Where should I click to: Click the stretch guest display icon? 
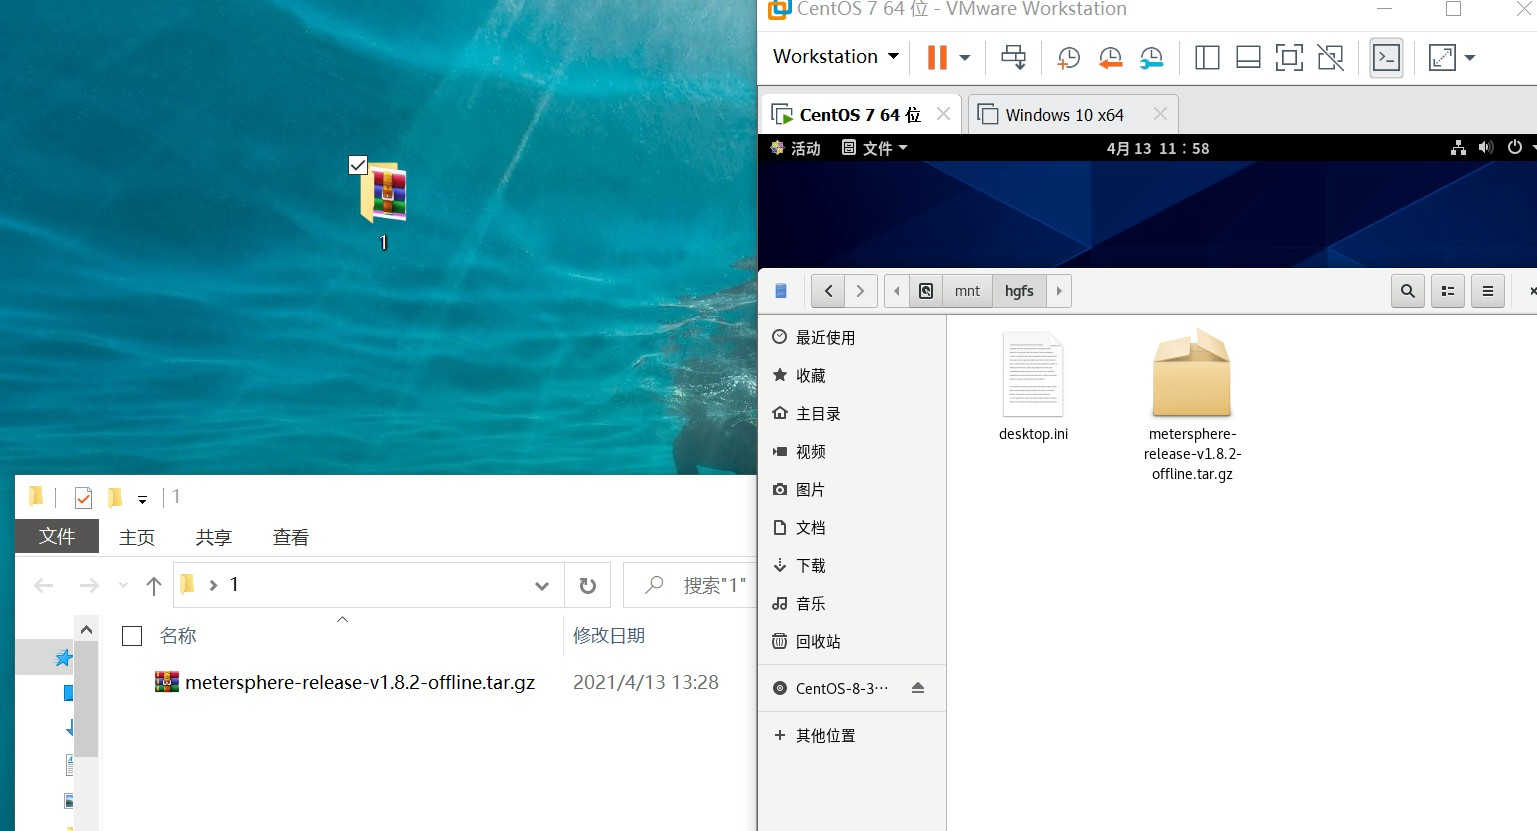click(1442, 58)
